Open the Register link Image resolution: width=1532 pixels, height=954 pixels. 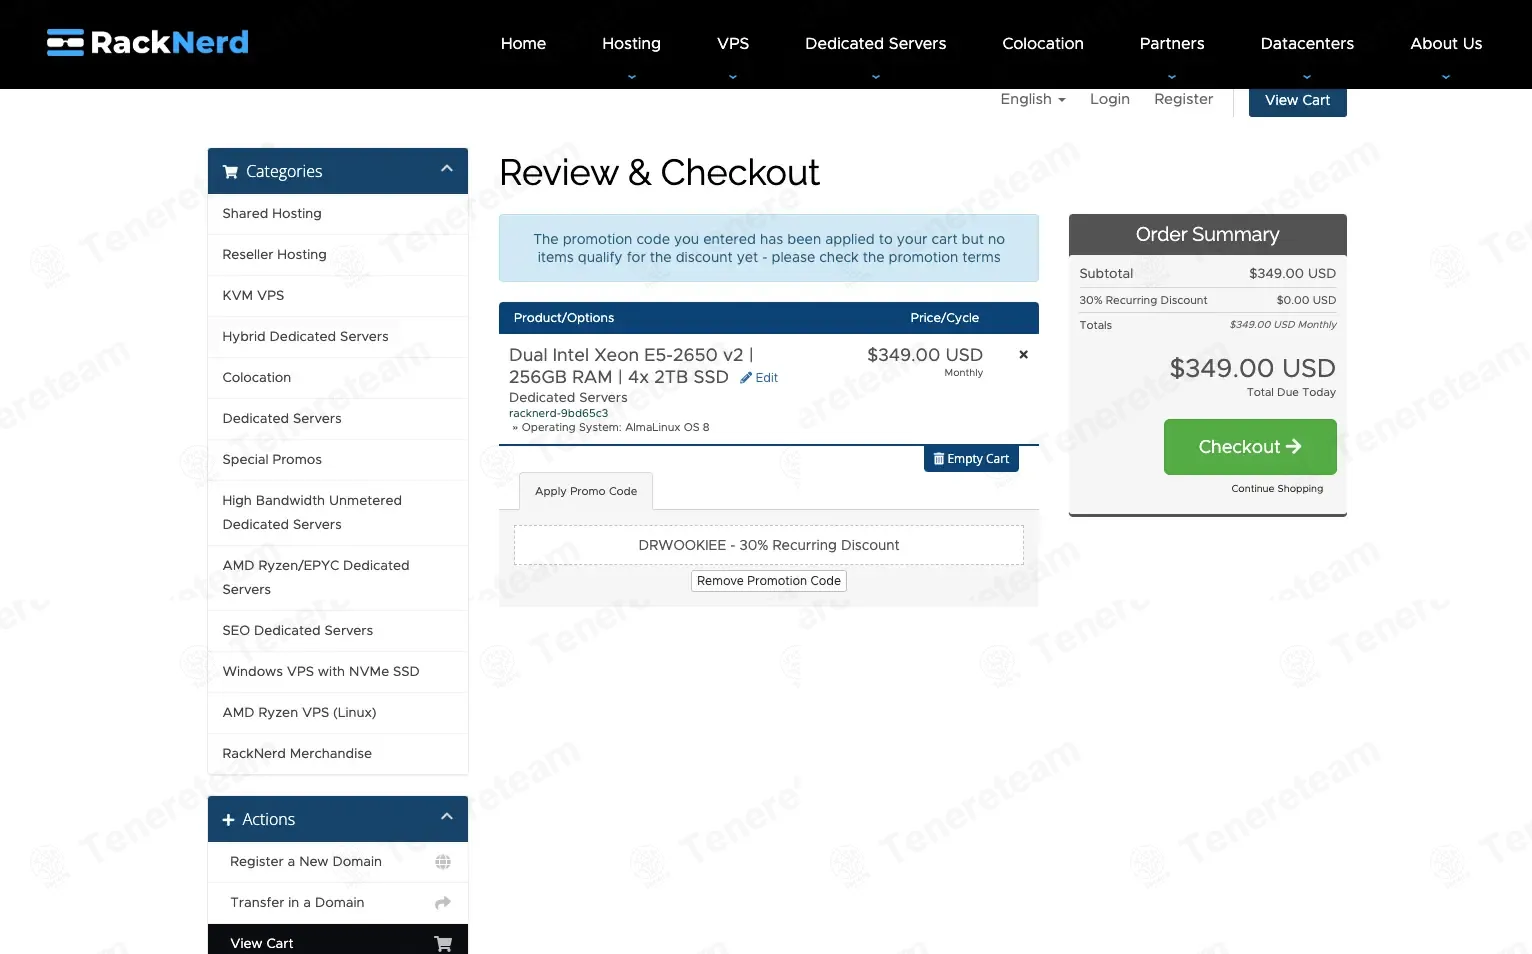[x=1183, y=99]
